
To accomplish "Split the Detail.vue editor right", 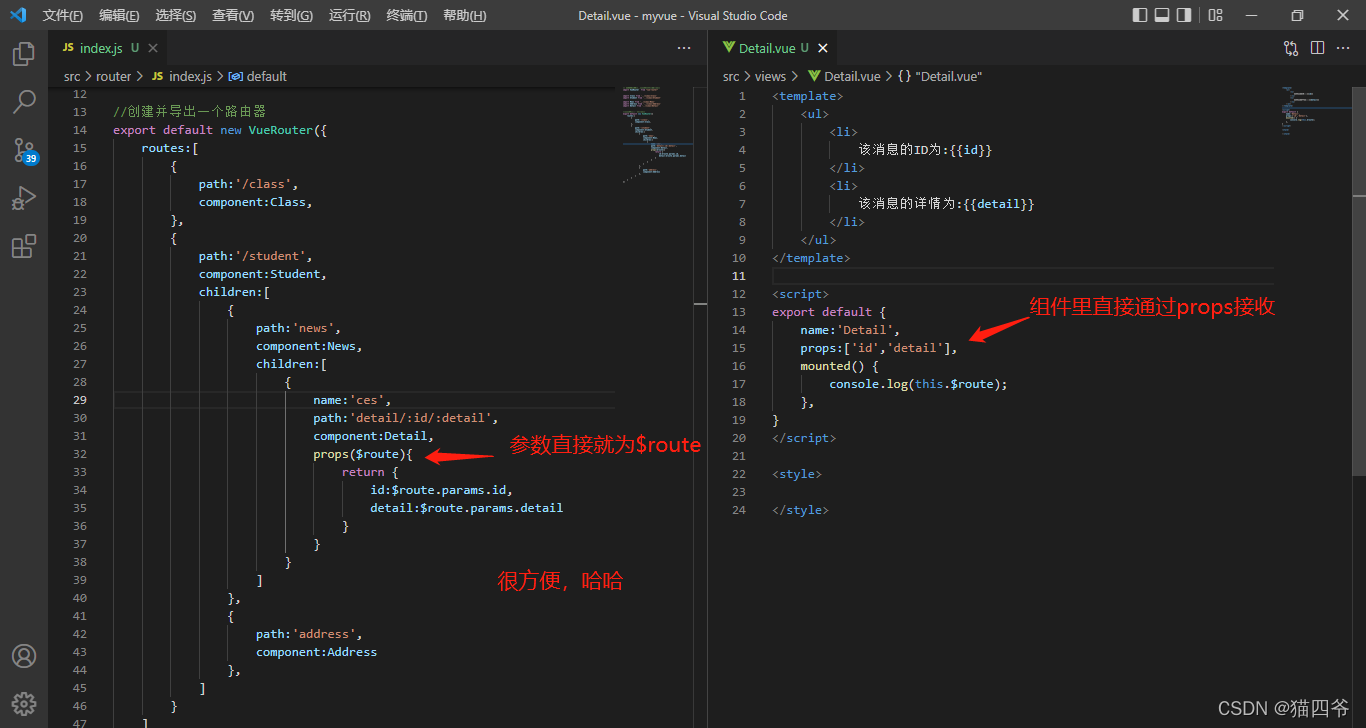I will pos(1317,48).
